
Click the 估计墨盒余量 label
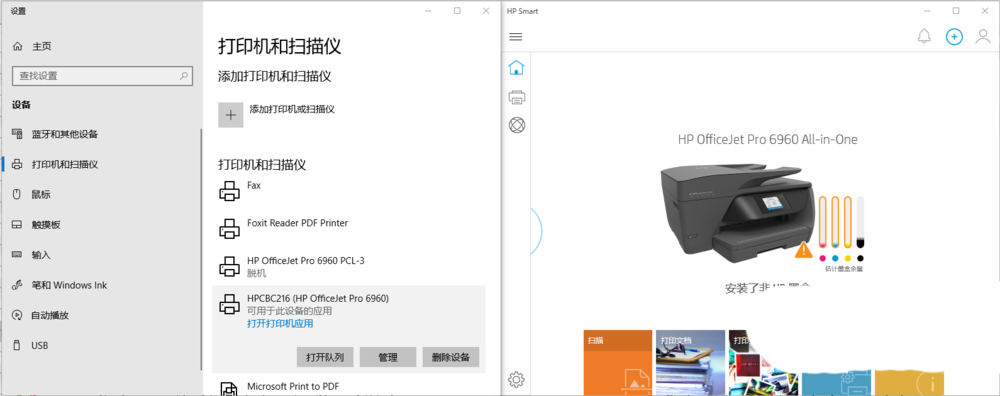coord(844,269)
